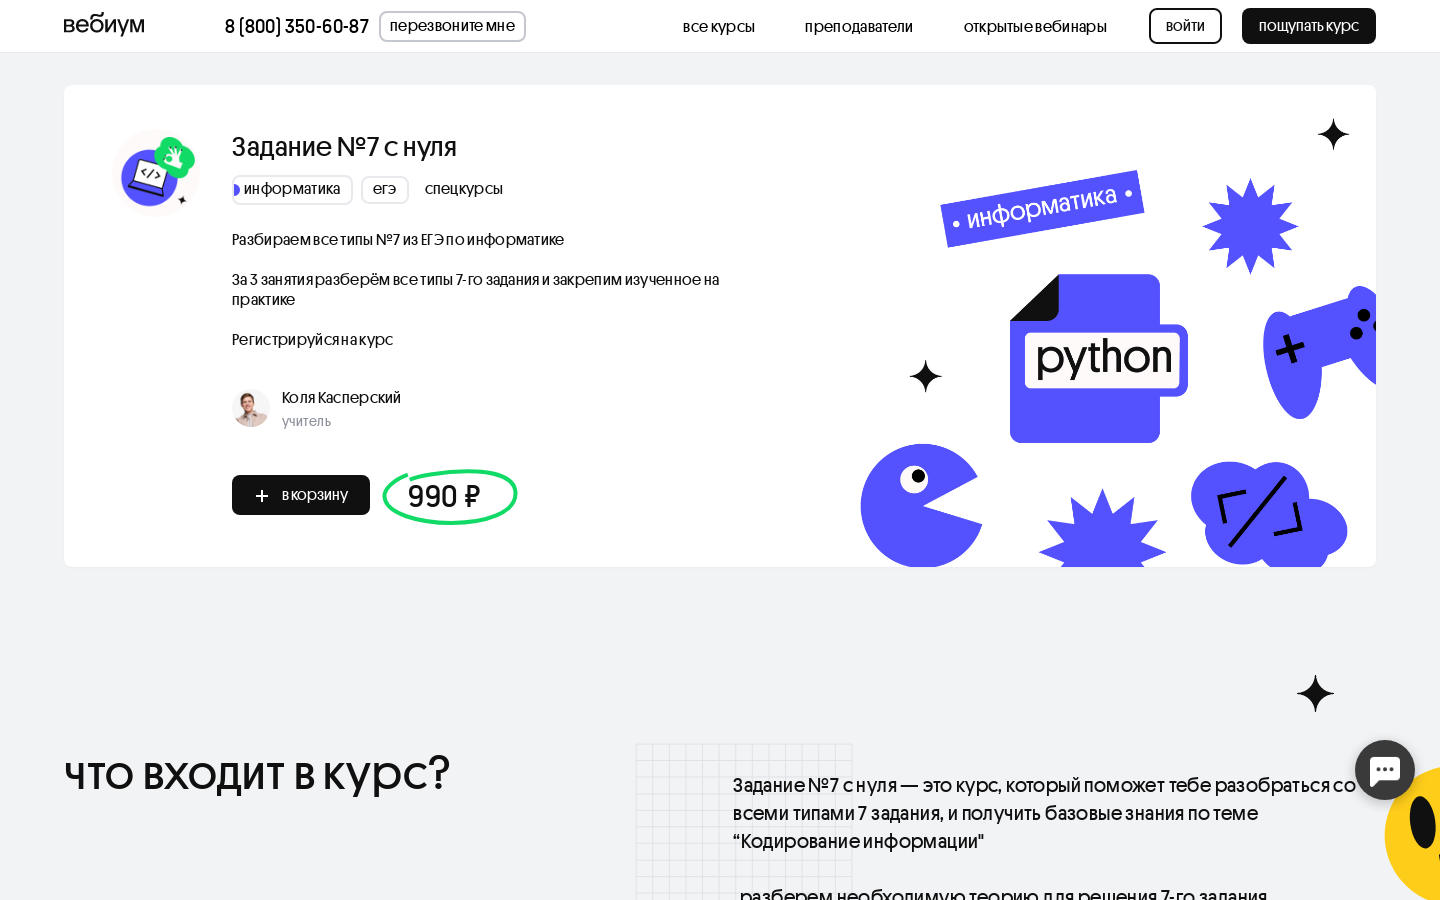The width and height of the screenshot is (1440, 900).
Task: Call the 8 (800) 350-60-87 number
Action: point(297,27)
